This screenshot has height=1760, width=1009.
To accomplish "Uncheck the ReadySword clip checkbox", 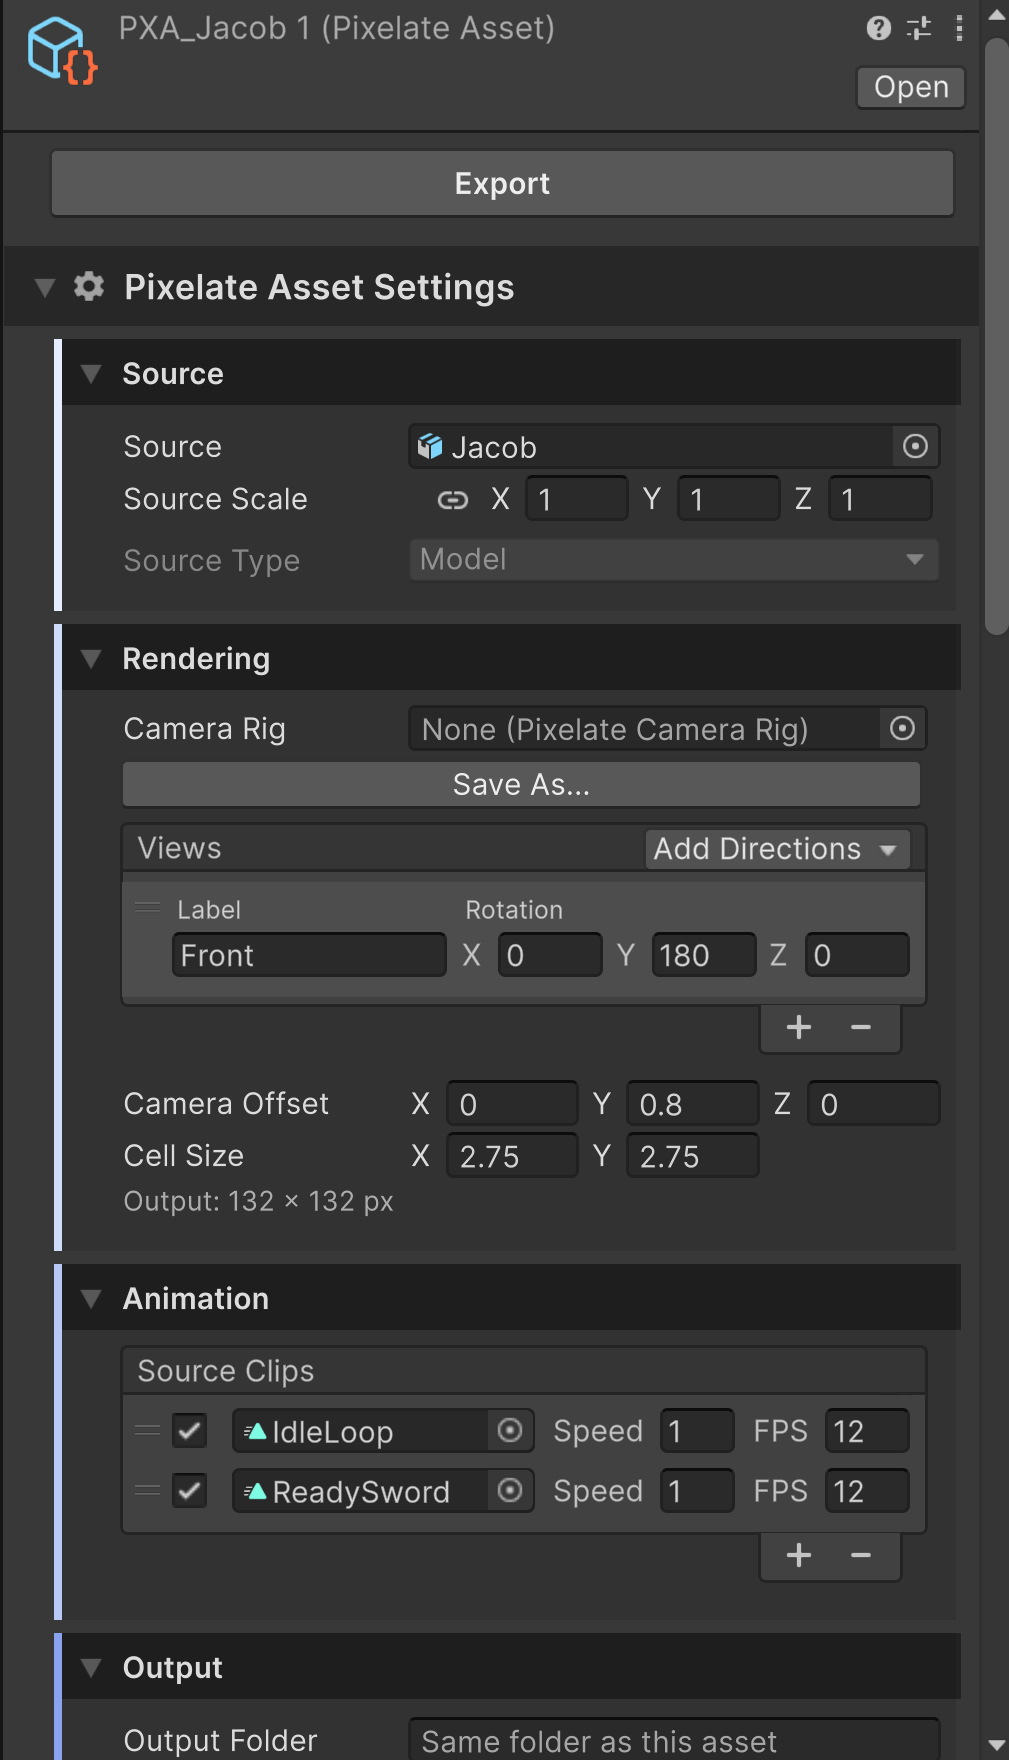I will [189, 1491].
